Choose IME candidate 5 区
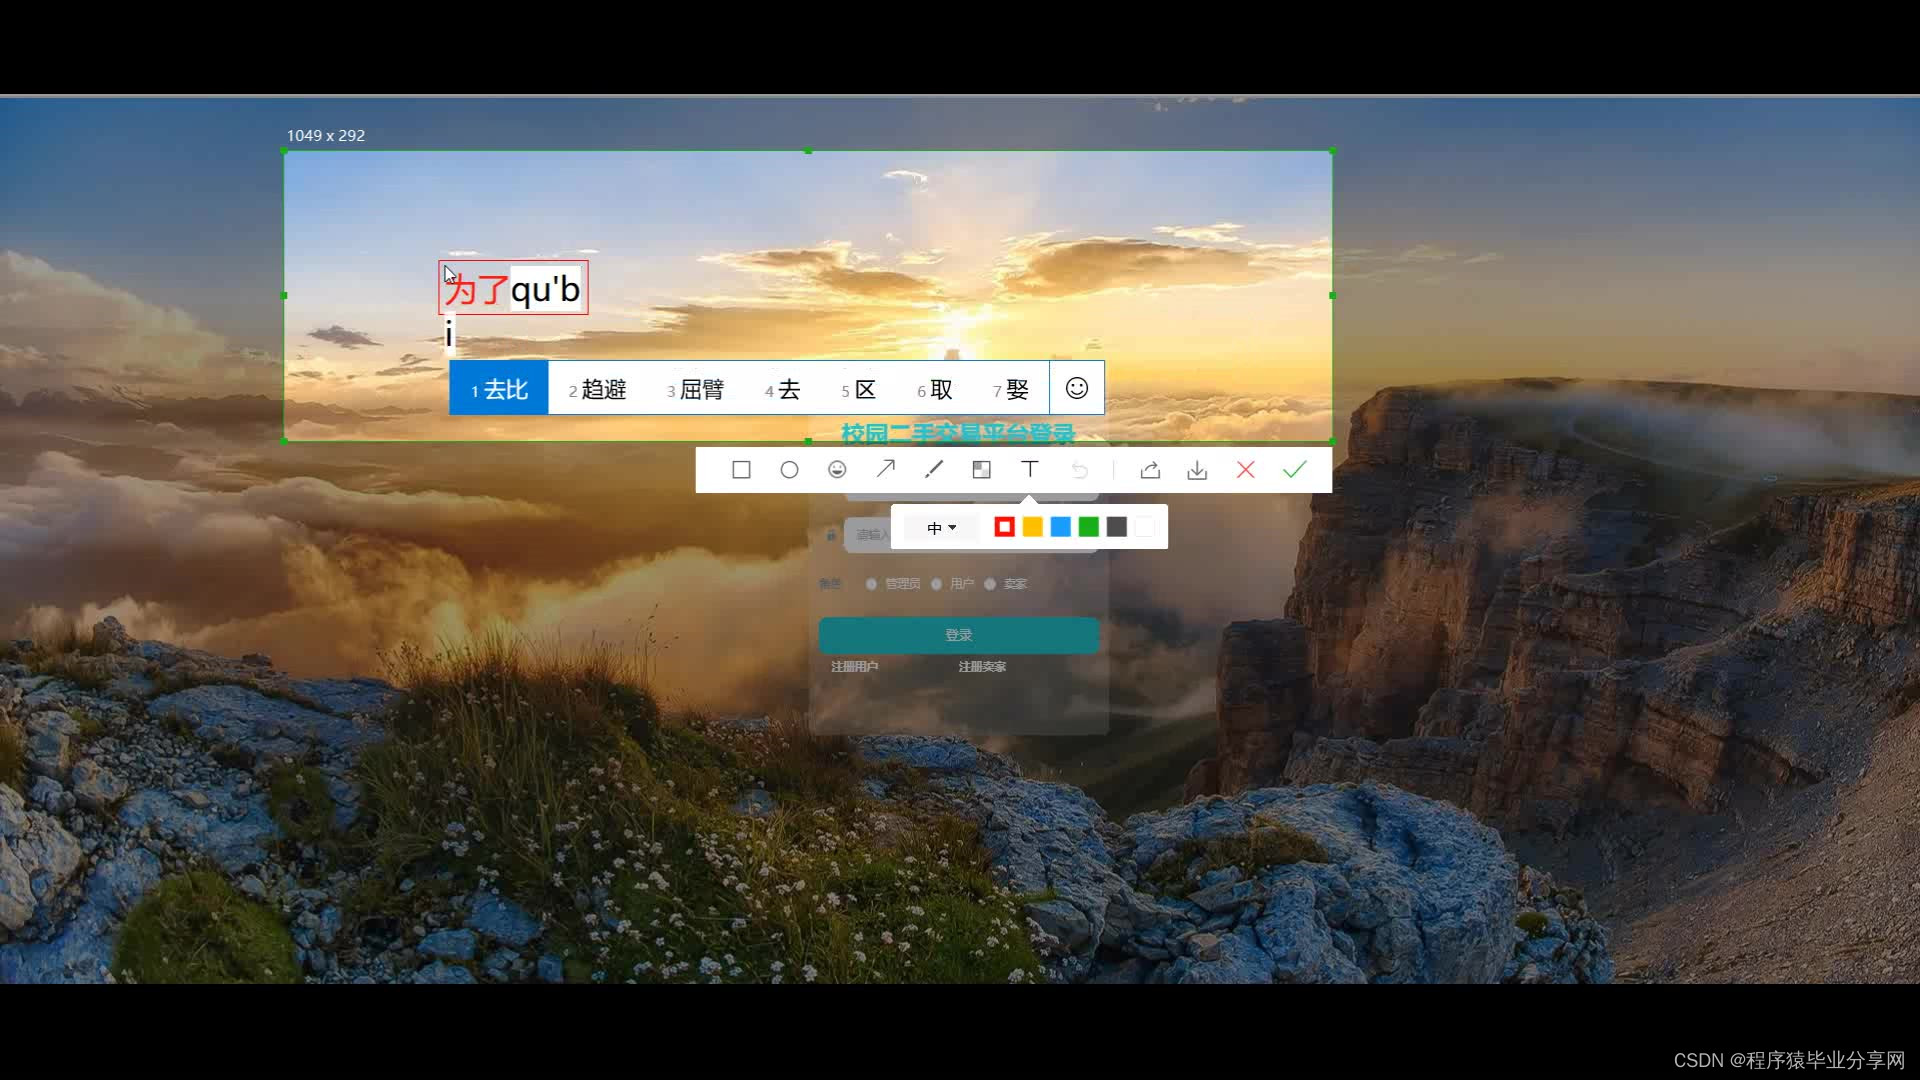Viewport: 1920px width, 1080px height. point(858,389)
